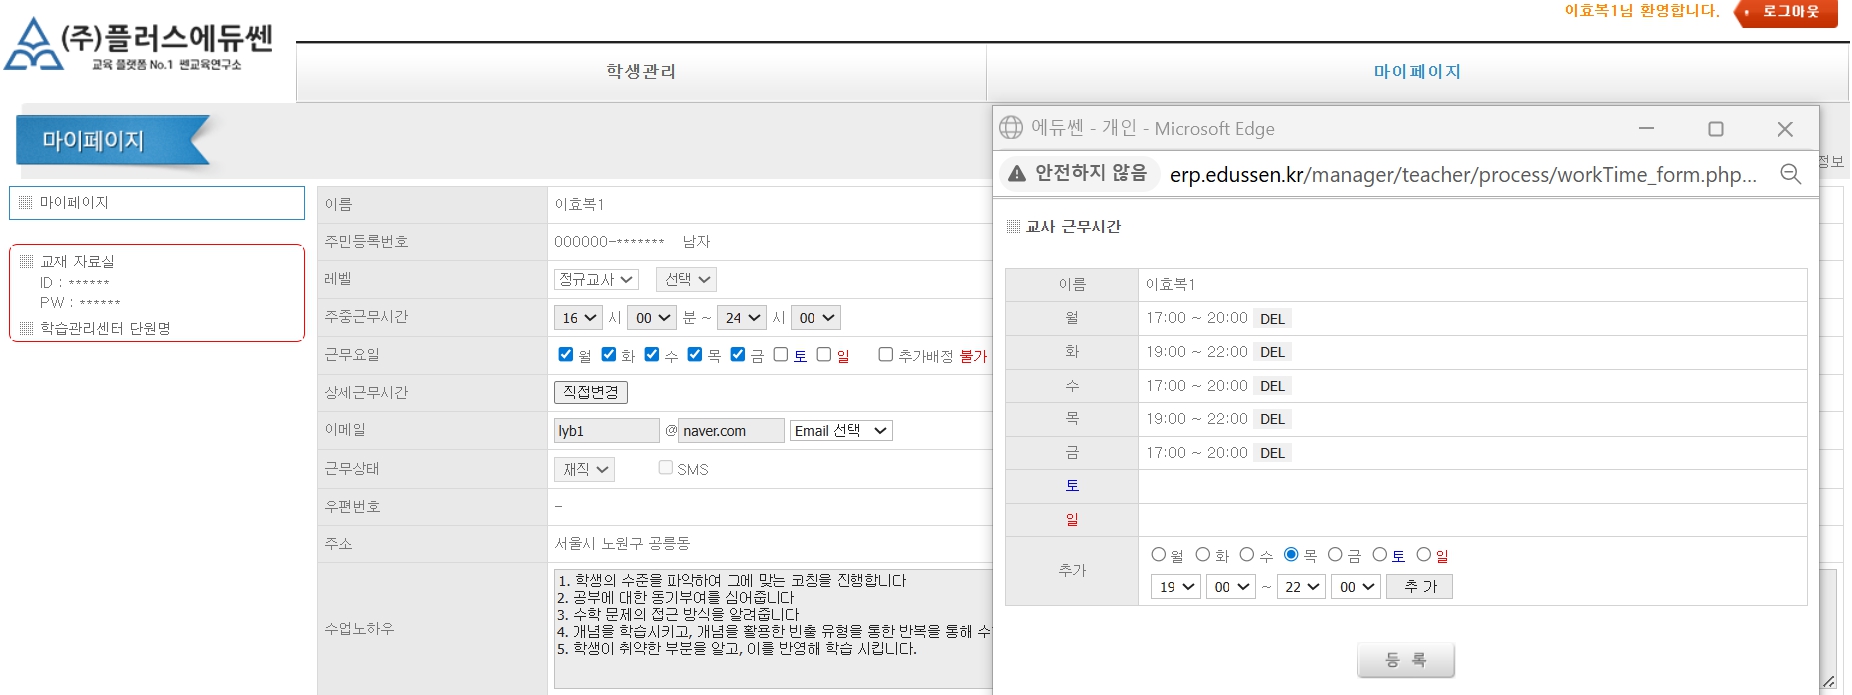Click the not-secure warning icon
Screen dimensions: 1852x695
point(1017,174)
